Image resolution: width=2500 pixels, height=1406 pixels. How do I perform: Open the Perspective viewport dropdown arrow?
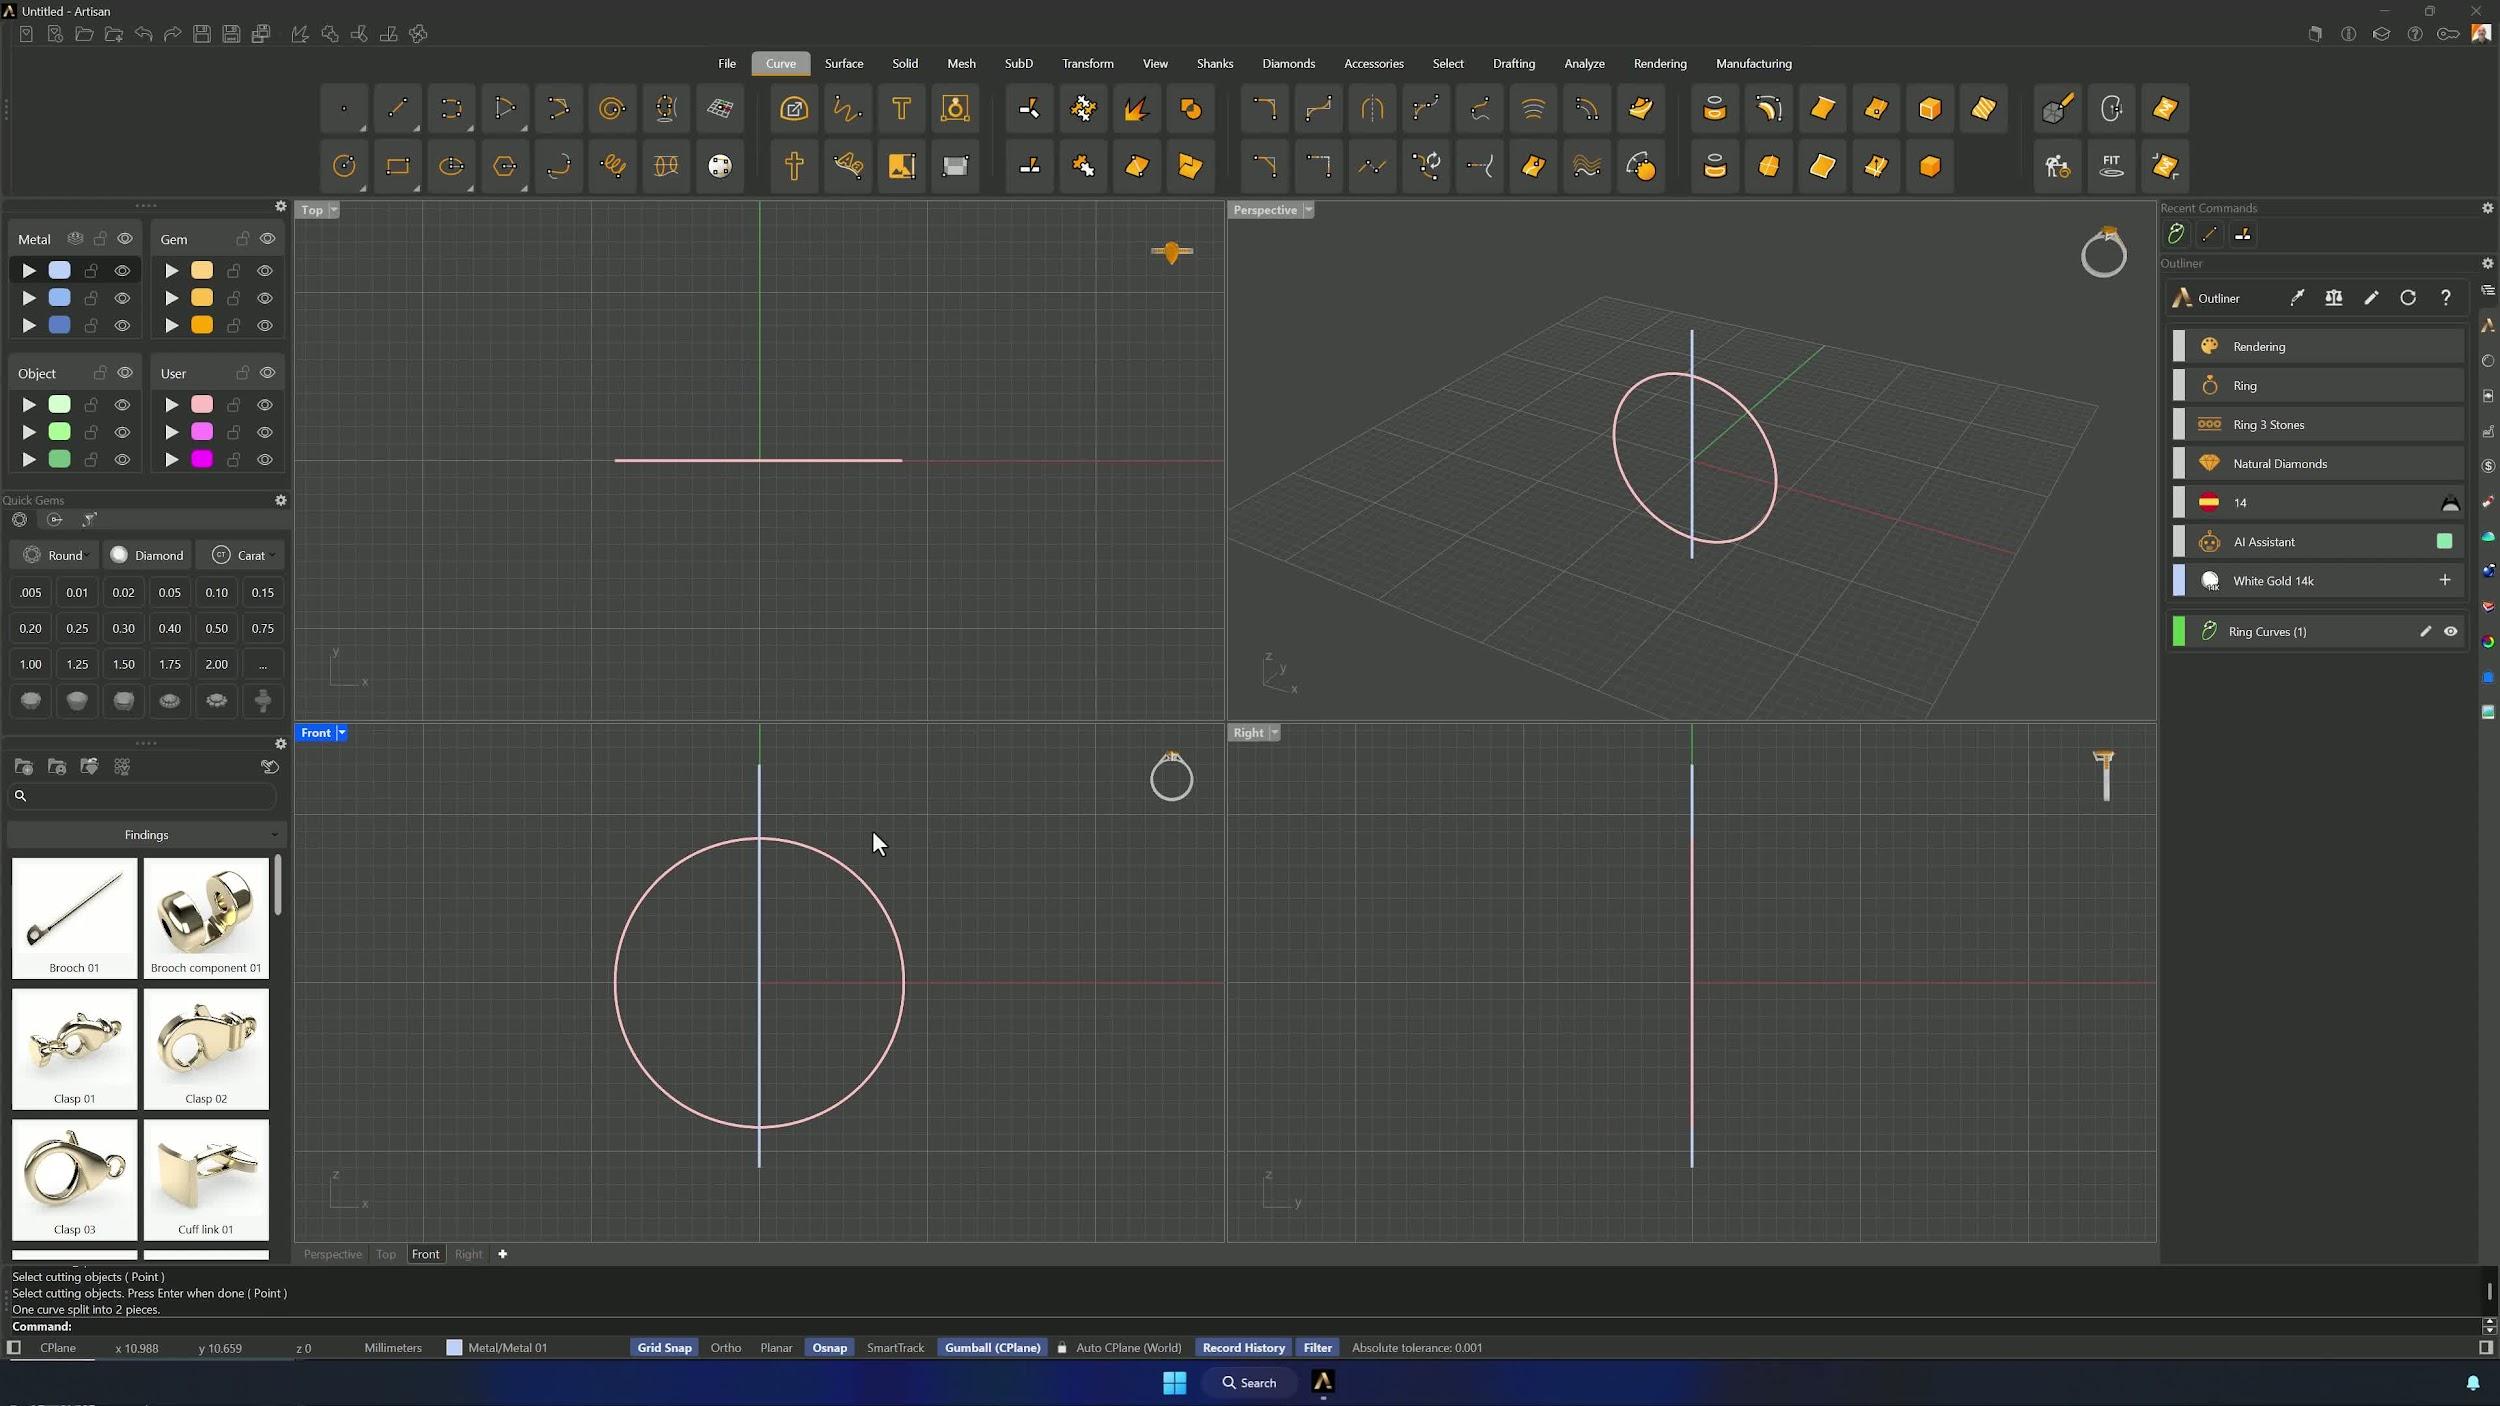click(x=1308, y=210)
